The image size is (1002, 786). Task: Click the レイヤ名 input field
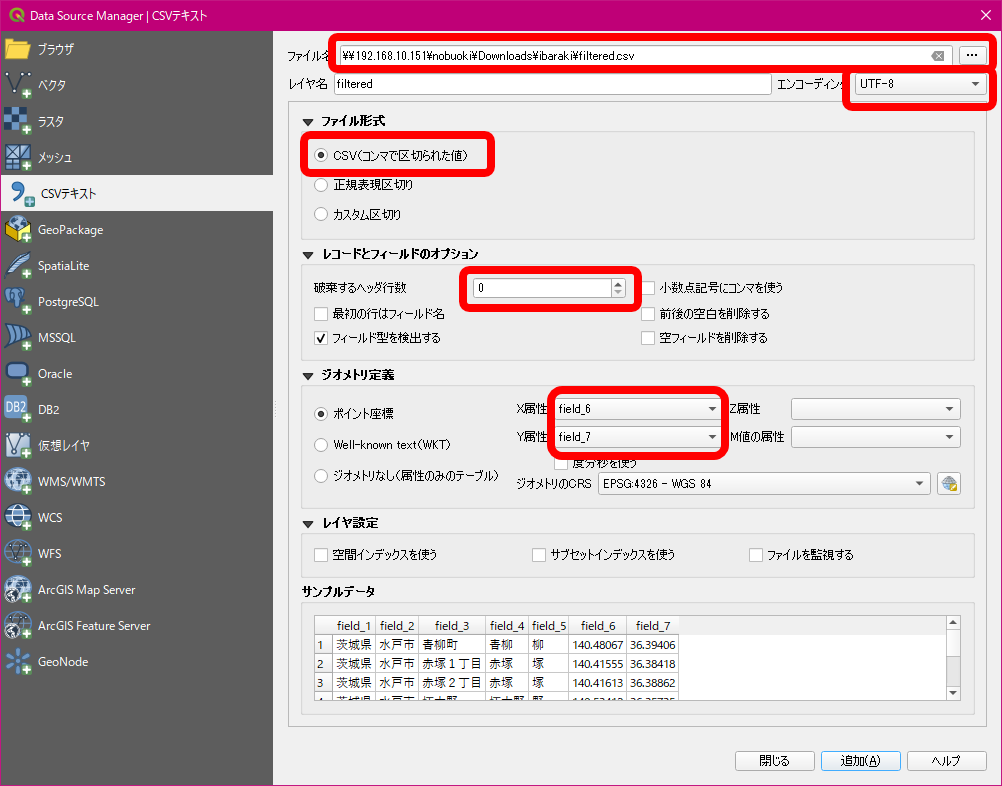pos(551,84)
